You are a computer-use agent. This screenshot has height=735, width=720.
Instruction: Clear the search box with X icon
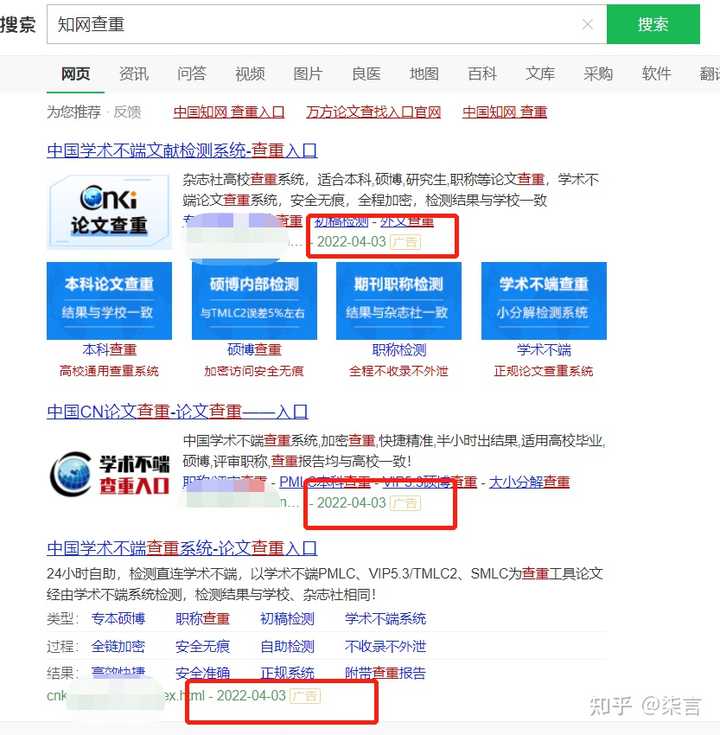[587, 24]
